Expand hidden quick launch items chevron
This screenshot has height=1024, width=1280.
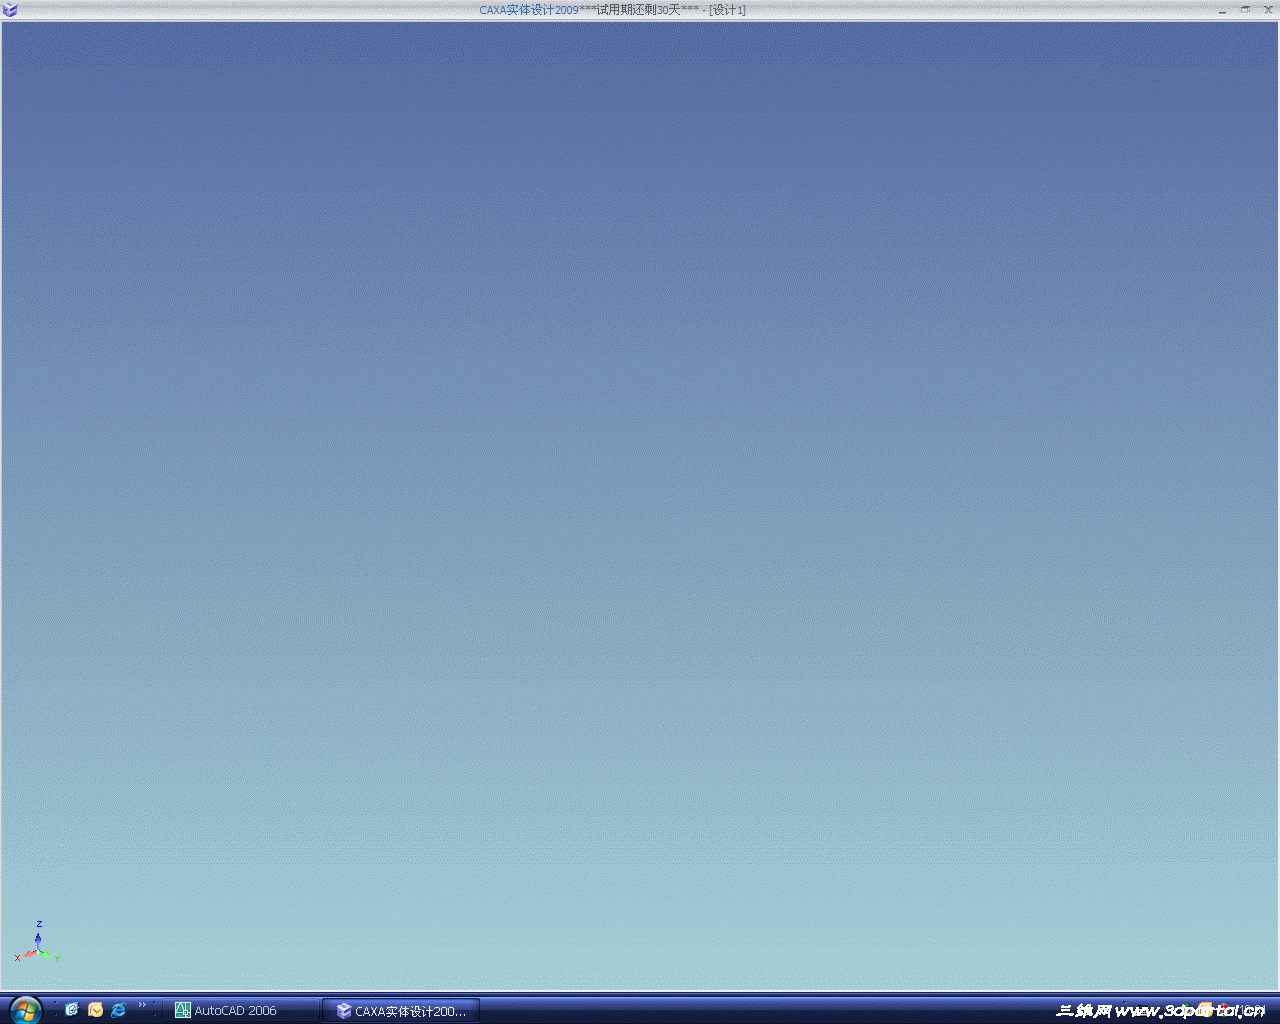[142, 1005]
